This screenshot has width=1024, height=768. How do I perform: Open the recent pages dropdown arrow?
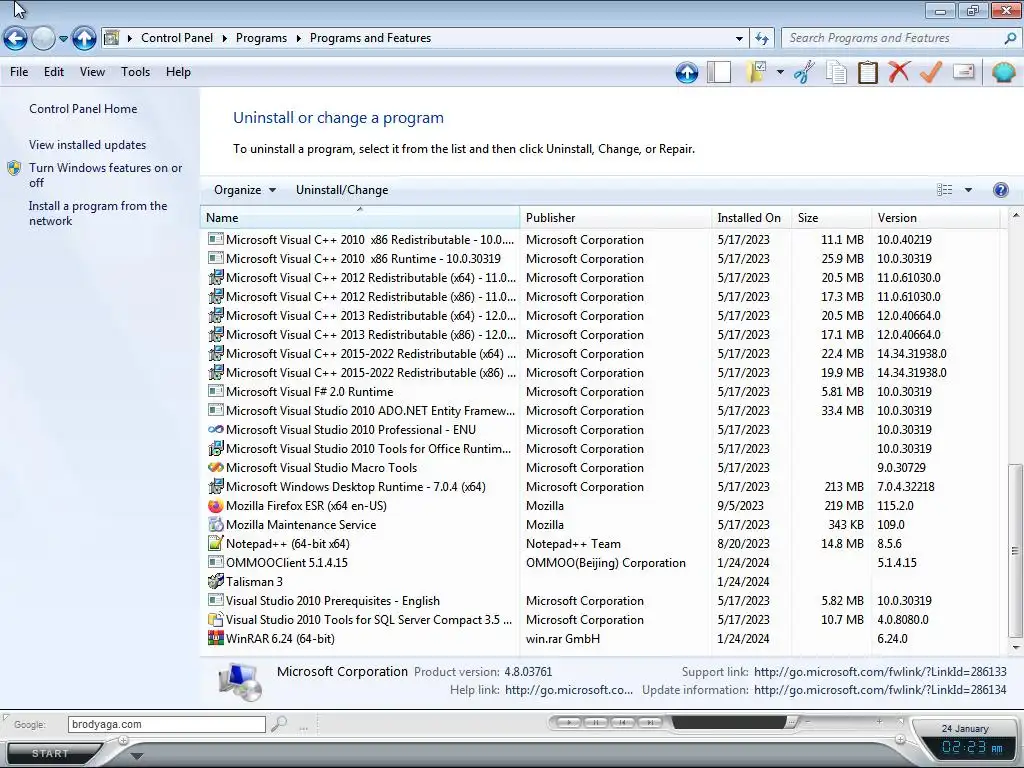(x=63, y=39)
